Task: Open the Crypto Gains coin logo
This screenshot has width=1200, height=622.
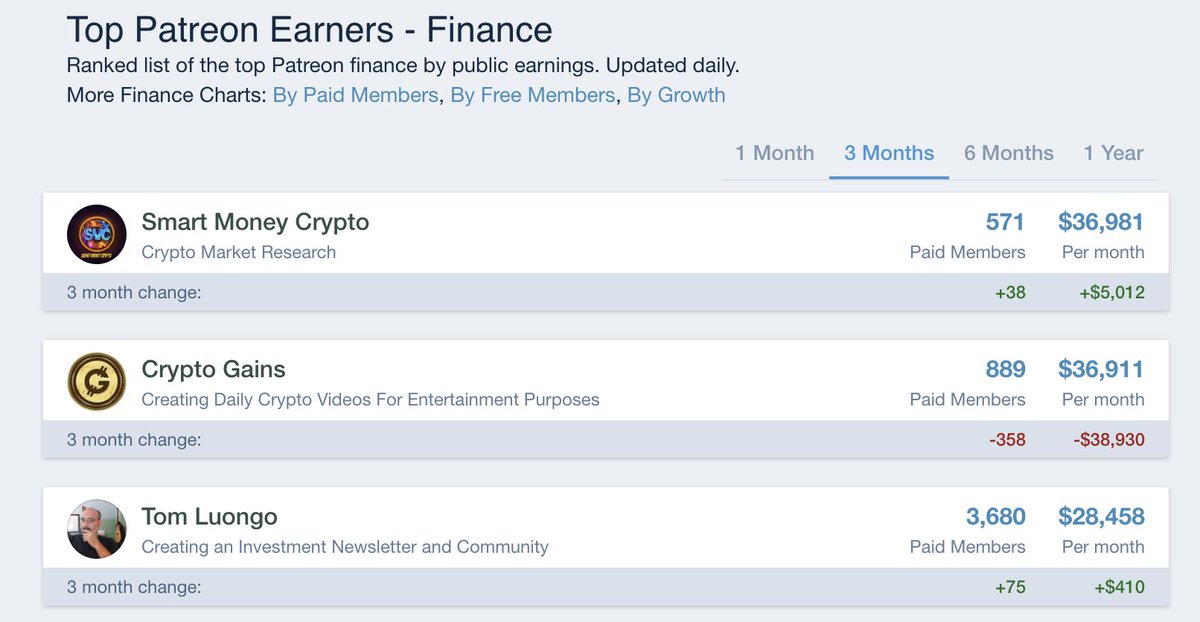Action: click(97, 382)
